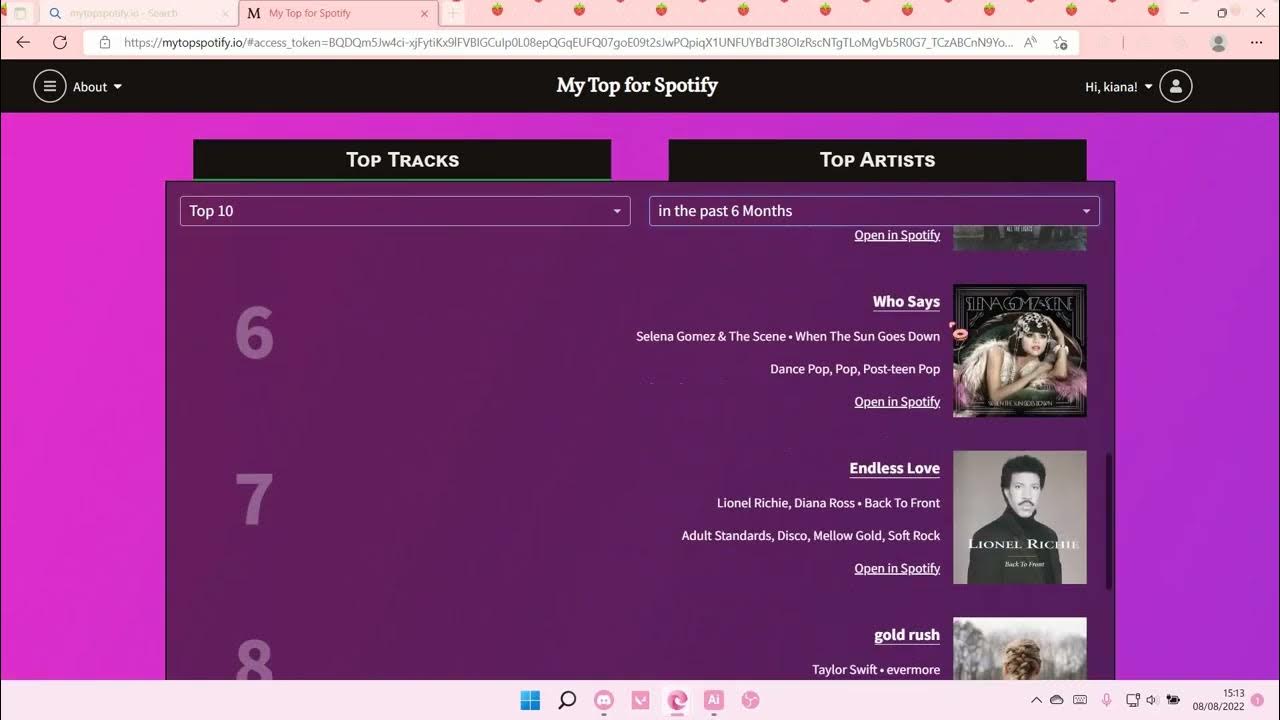Click the Taylor Swift evermore album cover

1019,649
